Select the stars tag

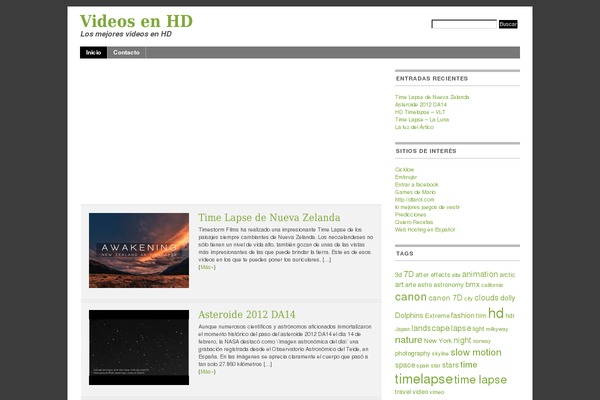(x=450, y=365)
